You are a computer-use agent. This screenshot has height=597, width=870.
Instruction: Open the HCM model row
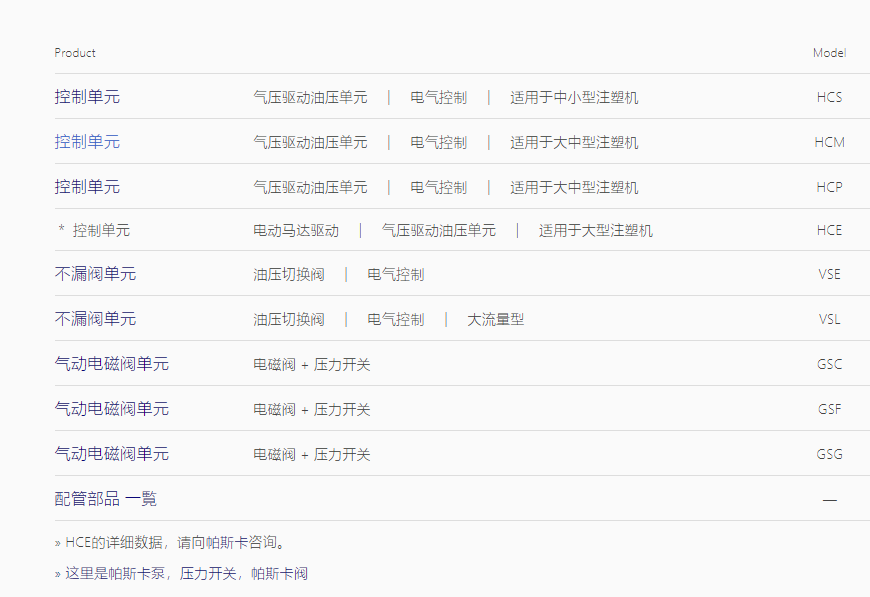point(829,142)
